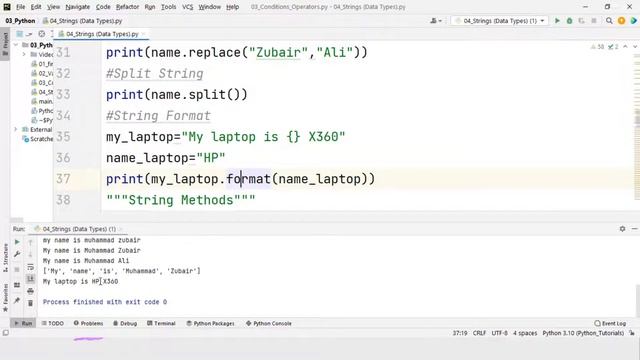Click the greyed Stop icon in the main toolbar
The width and height of the screenshot is (640, 360).
click(x=594, y=20)
